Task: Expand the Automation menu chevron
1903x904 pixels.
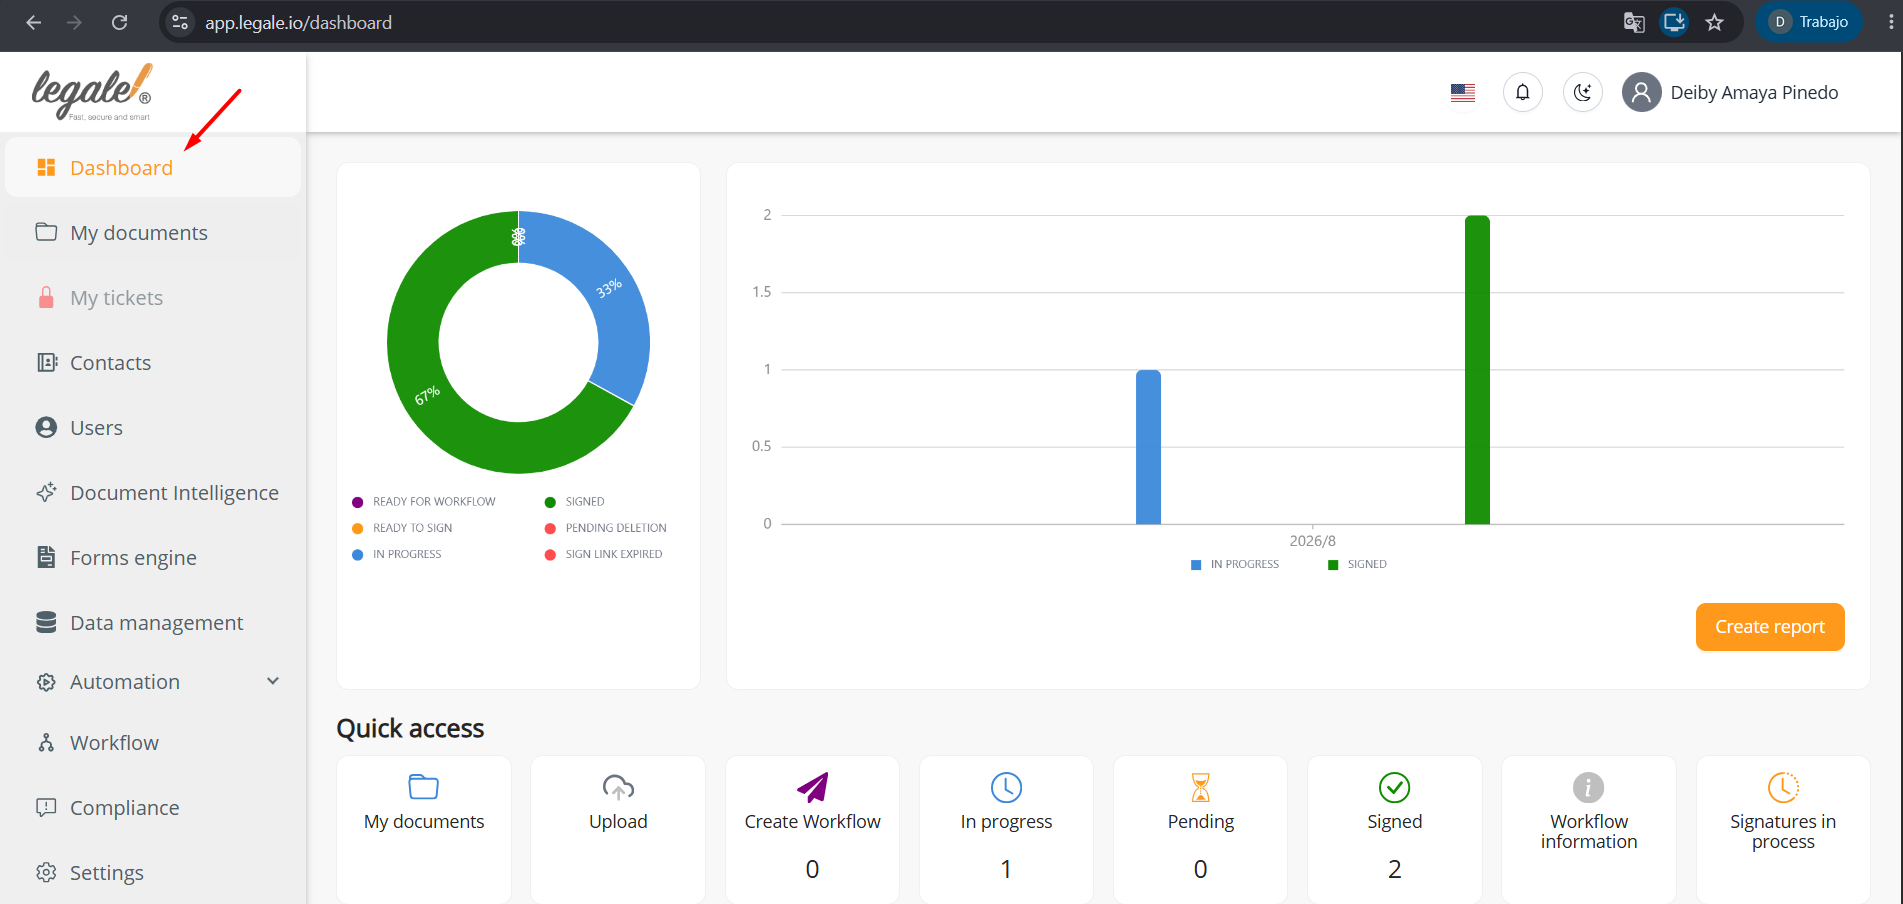Action: pos(273,681)
